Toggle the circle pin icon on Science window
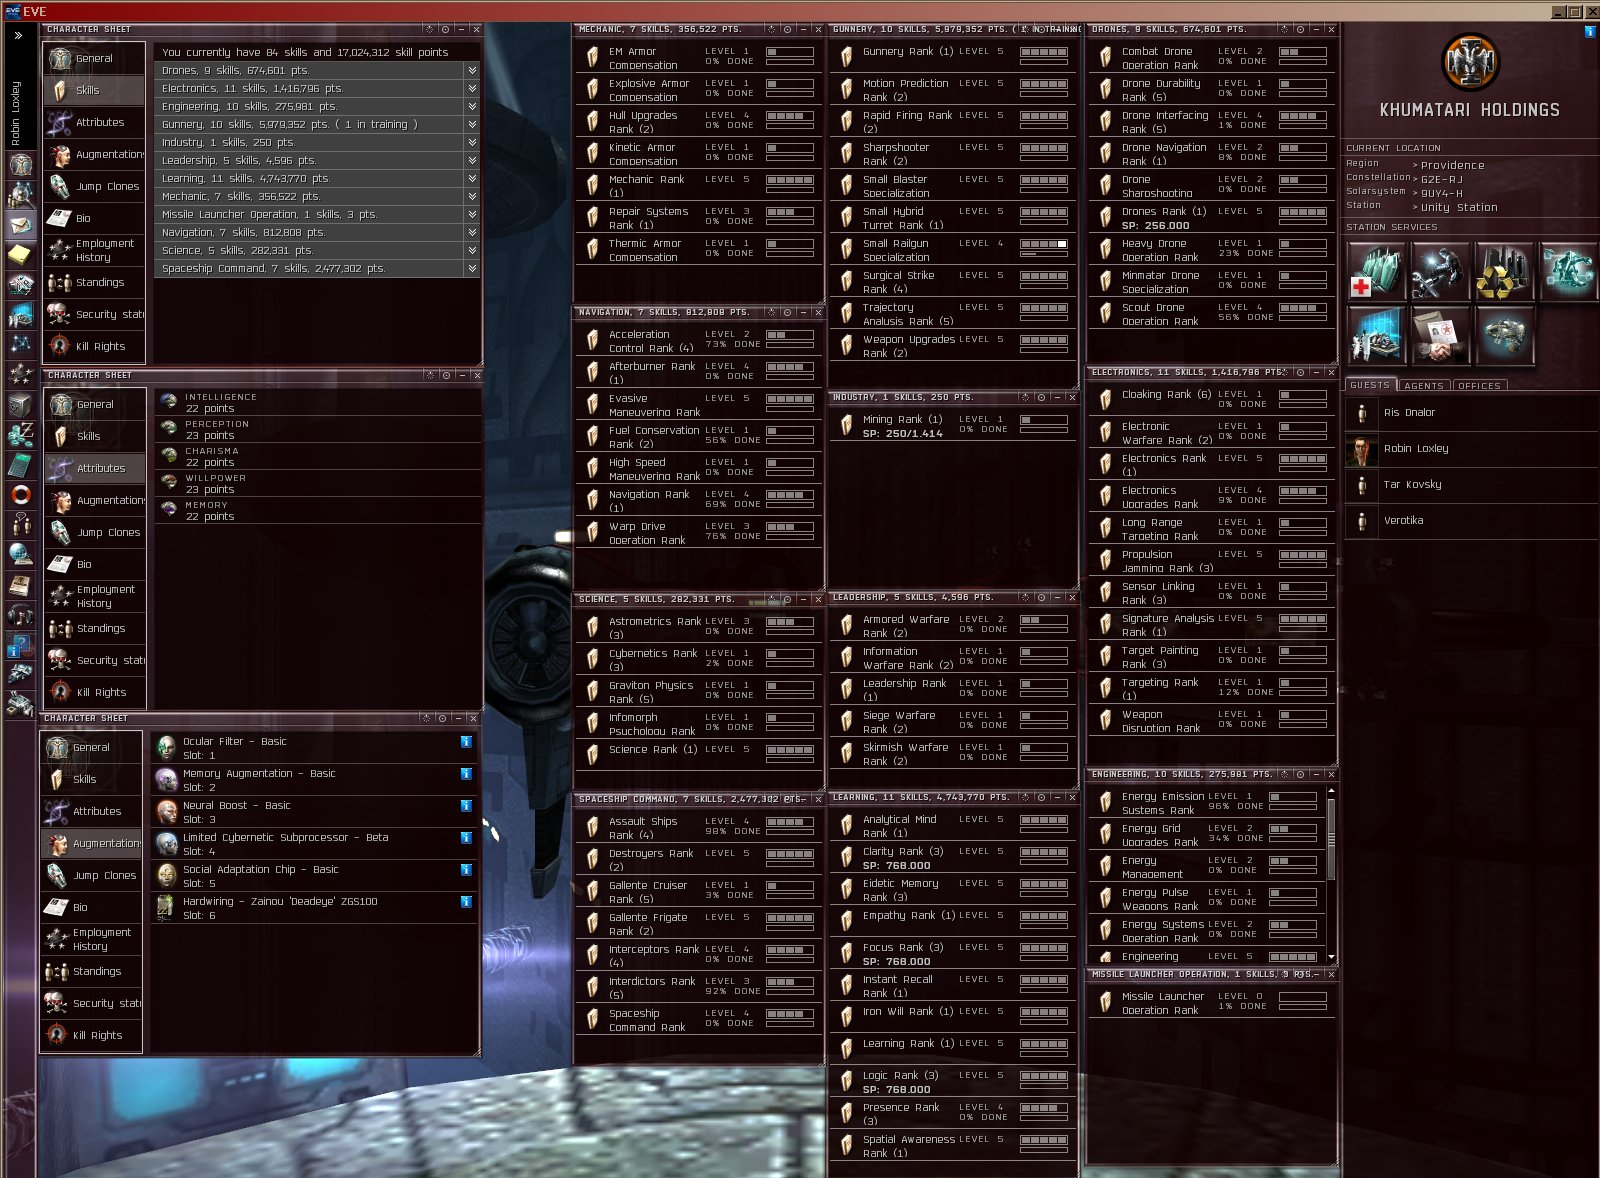 (x=787, y=600)
